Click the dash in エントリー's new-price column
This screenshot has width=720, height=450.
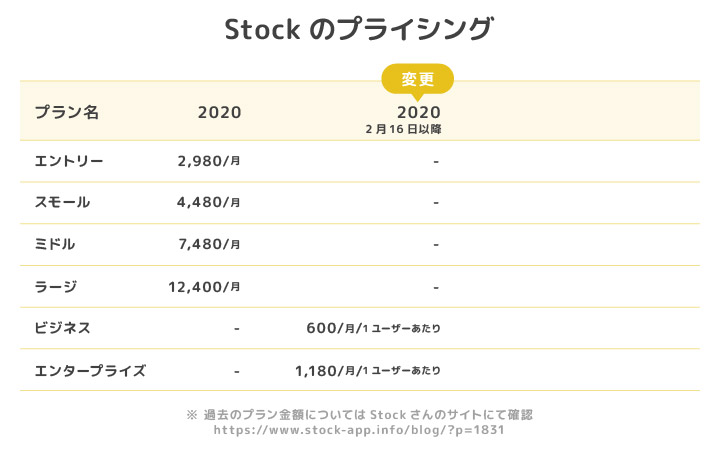click(x=437, y=160)
